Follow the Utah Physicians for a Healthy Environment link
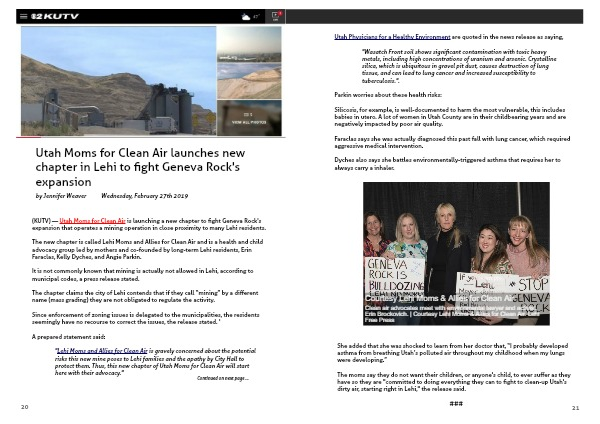This screenshot has height=424, width=600. click(x=392, y=37)
